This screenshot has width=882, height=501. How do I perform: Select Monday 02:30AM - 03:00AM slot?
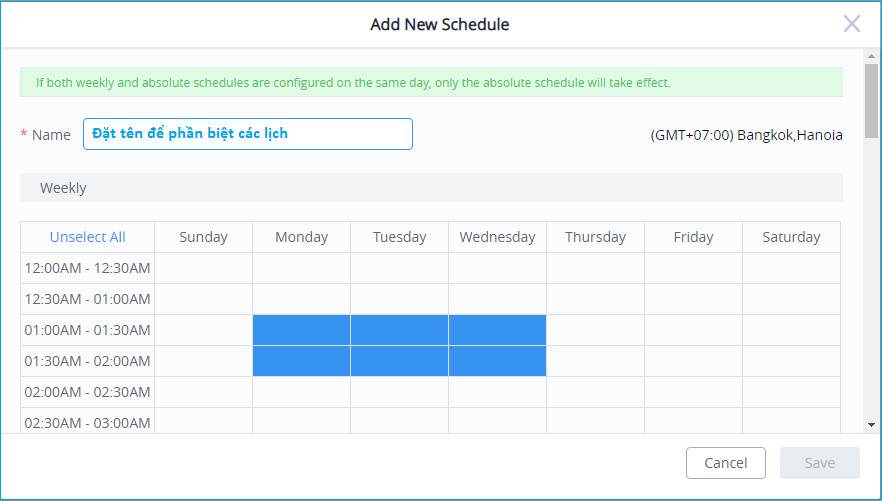coord(302,421)
